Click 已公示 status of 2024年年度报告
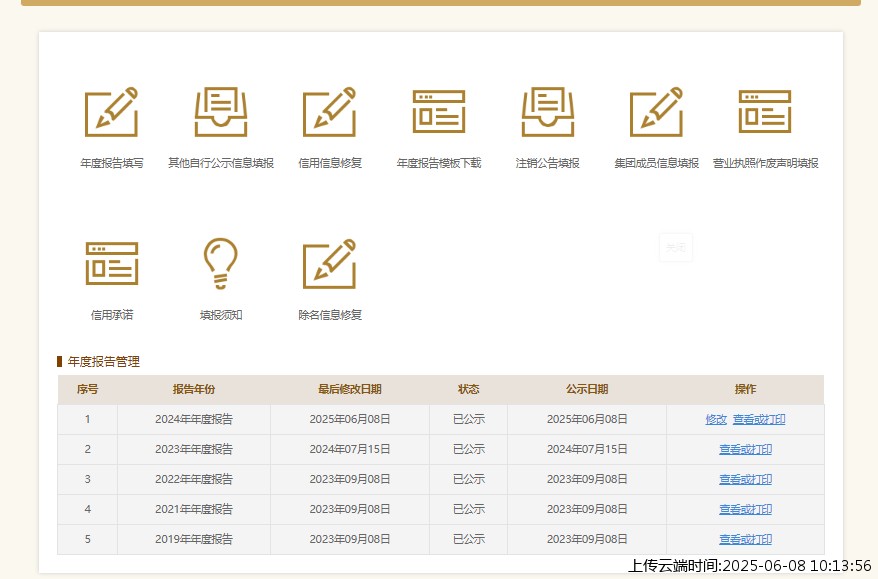The height and width of the screenshot is (579, 878). coord(469,419)
